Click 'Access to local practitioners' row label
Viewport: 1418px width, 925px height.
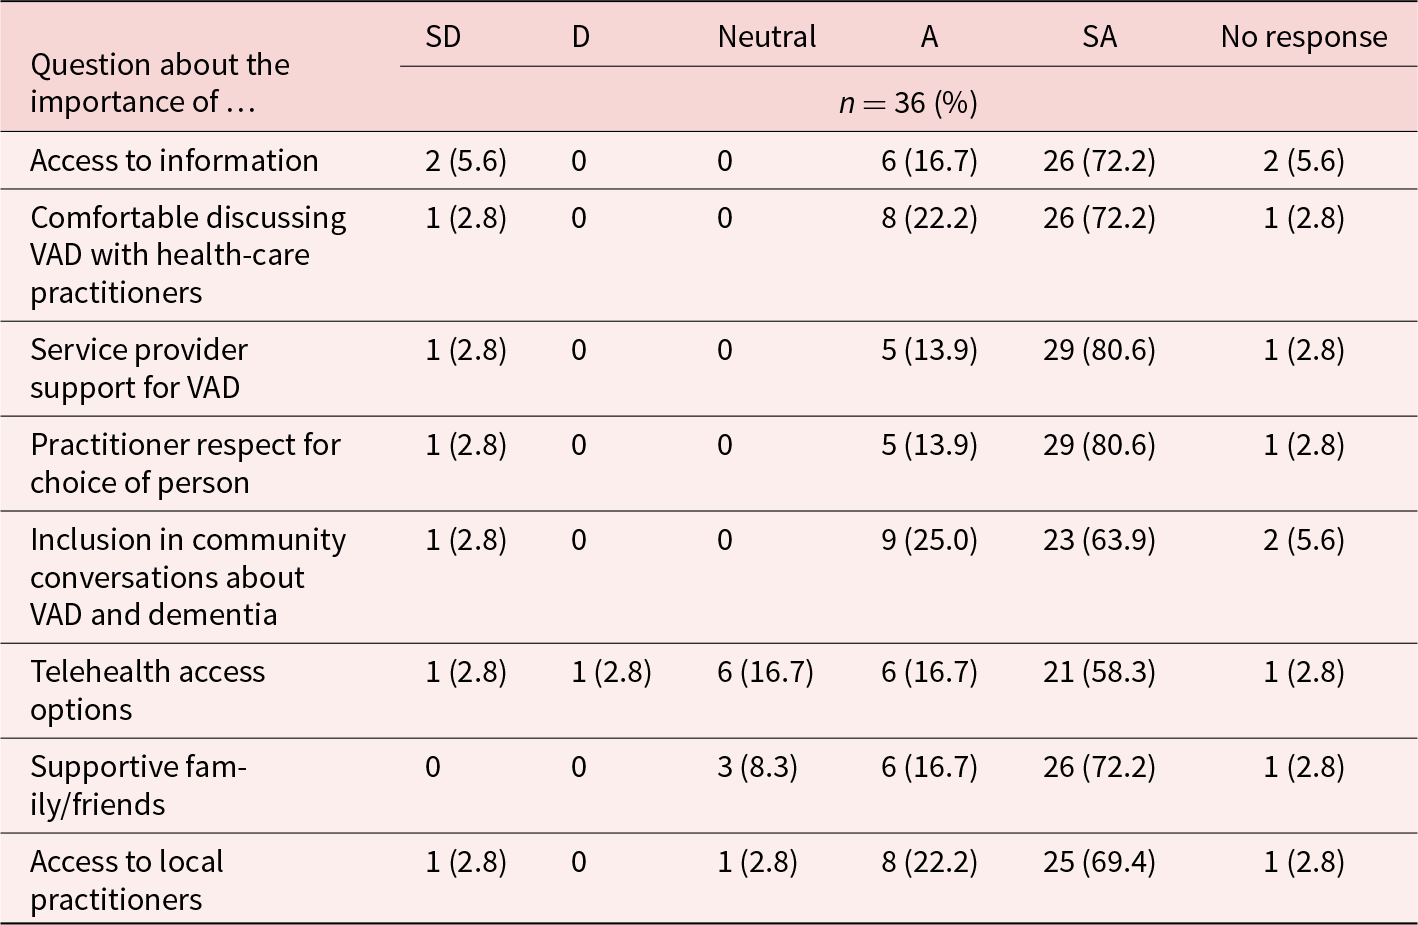click(x=127, y=880)
